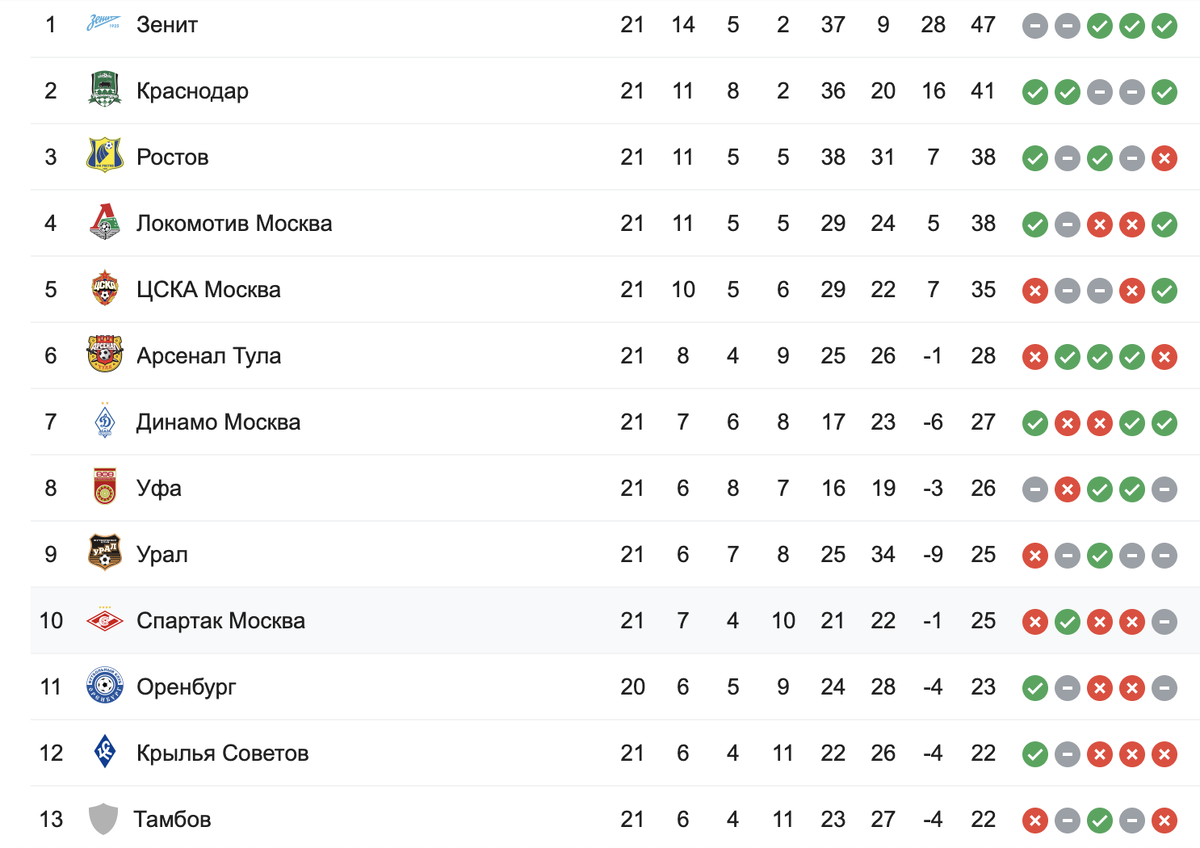The width and height of the screenshot is (1200, 848).
Task: Click the red loss icon in Ufa's form
Action: pos(1067,489)
